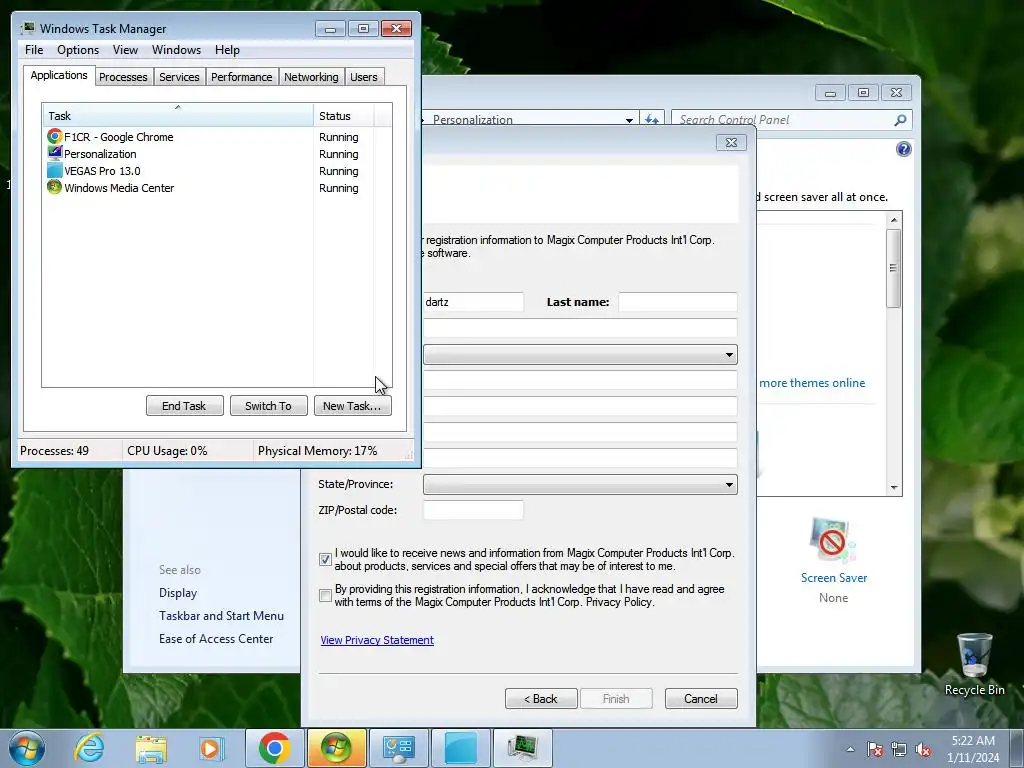Switch to the Networking tab
Image resolution: width=1024 pixels, height=768 pixels.
(311, 77)
